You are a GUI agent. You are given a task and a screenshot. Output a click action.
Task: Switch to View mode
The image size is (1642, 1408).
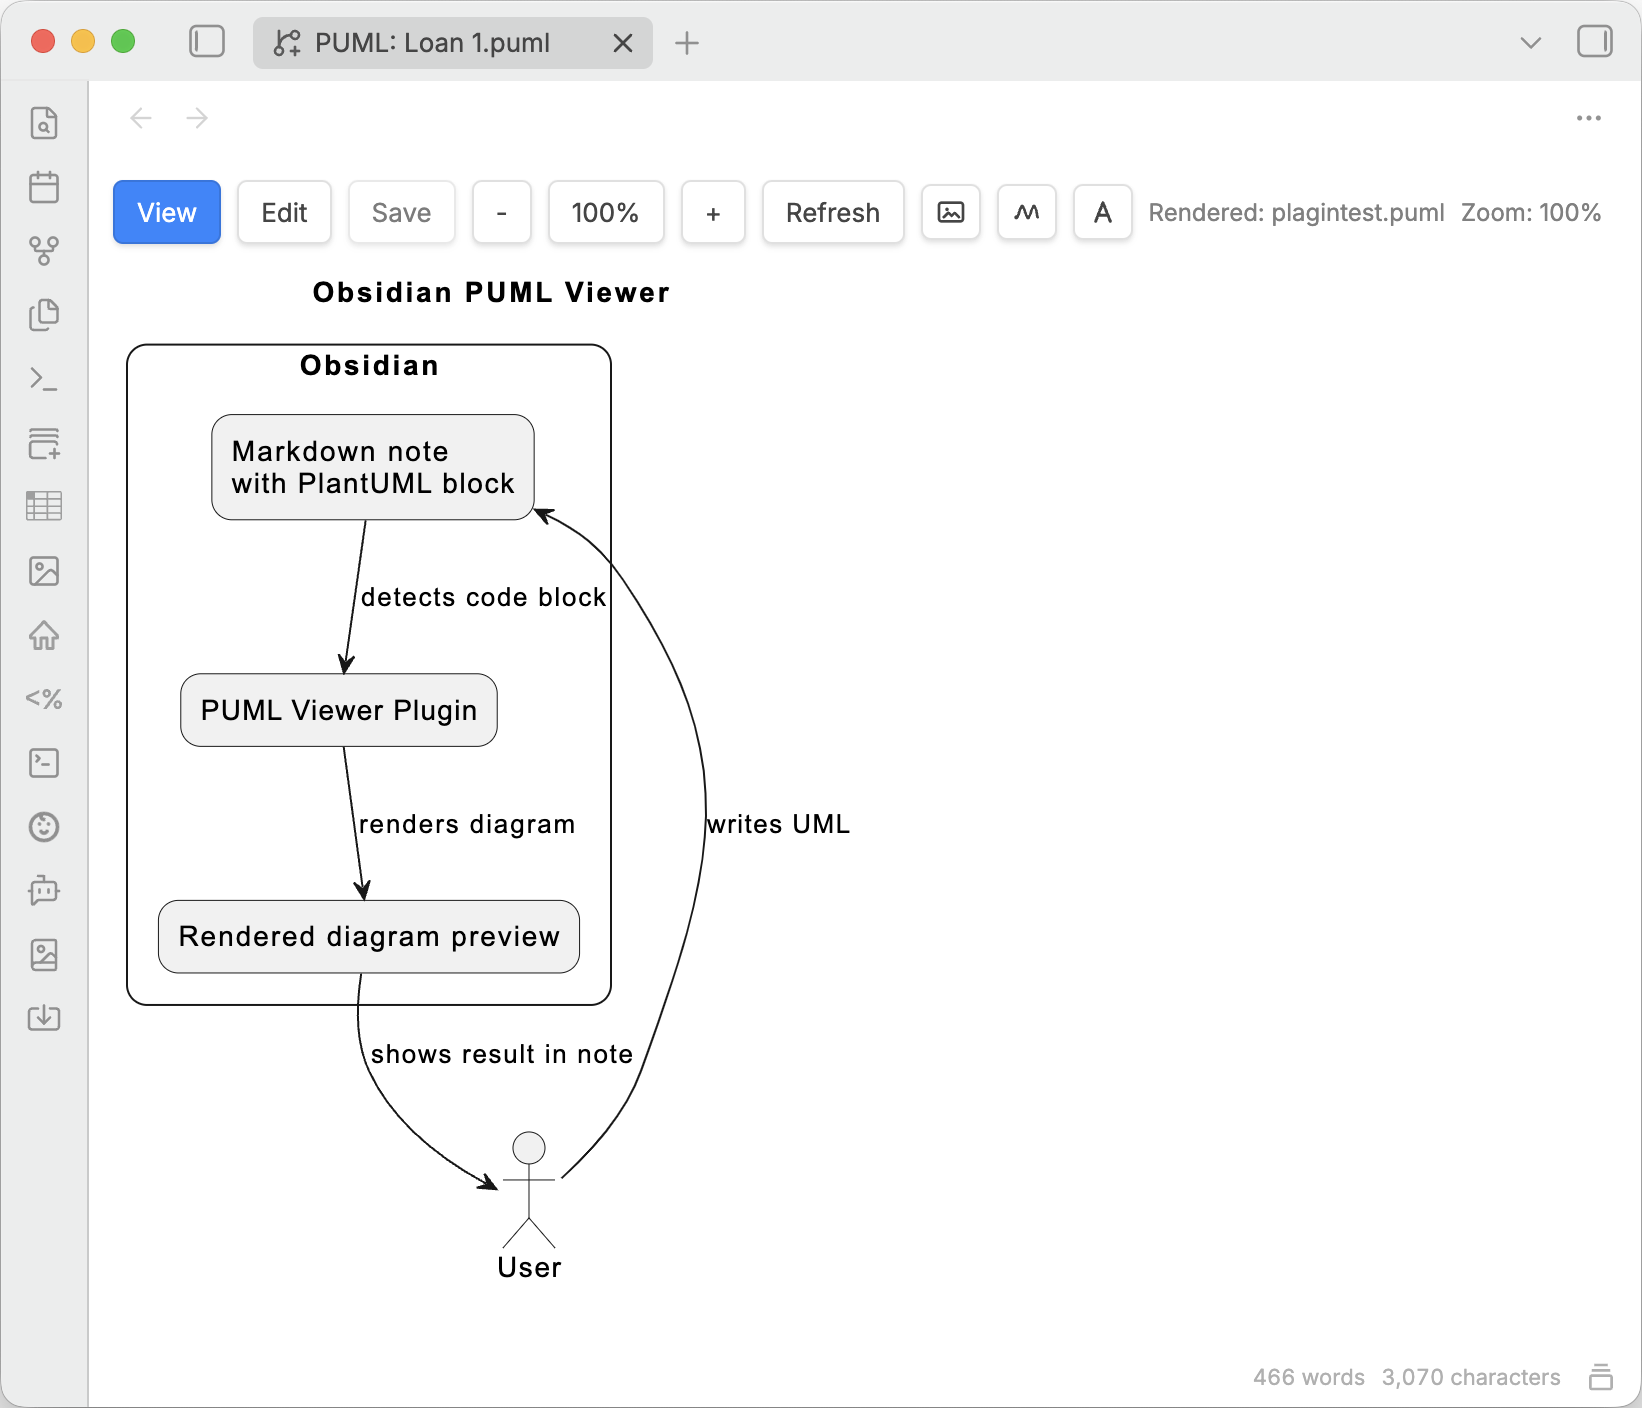(167, 212)
